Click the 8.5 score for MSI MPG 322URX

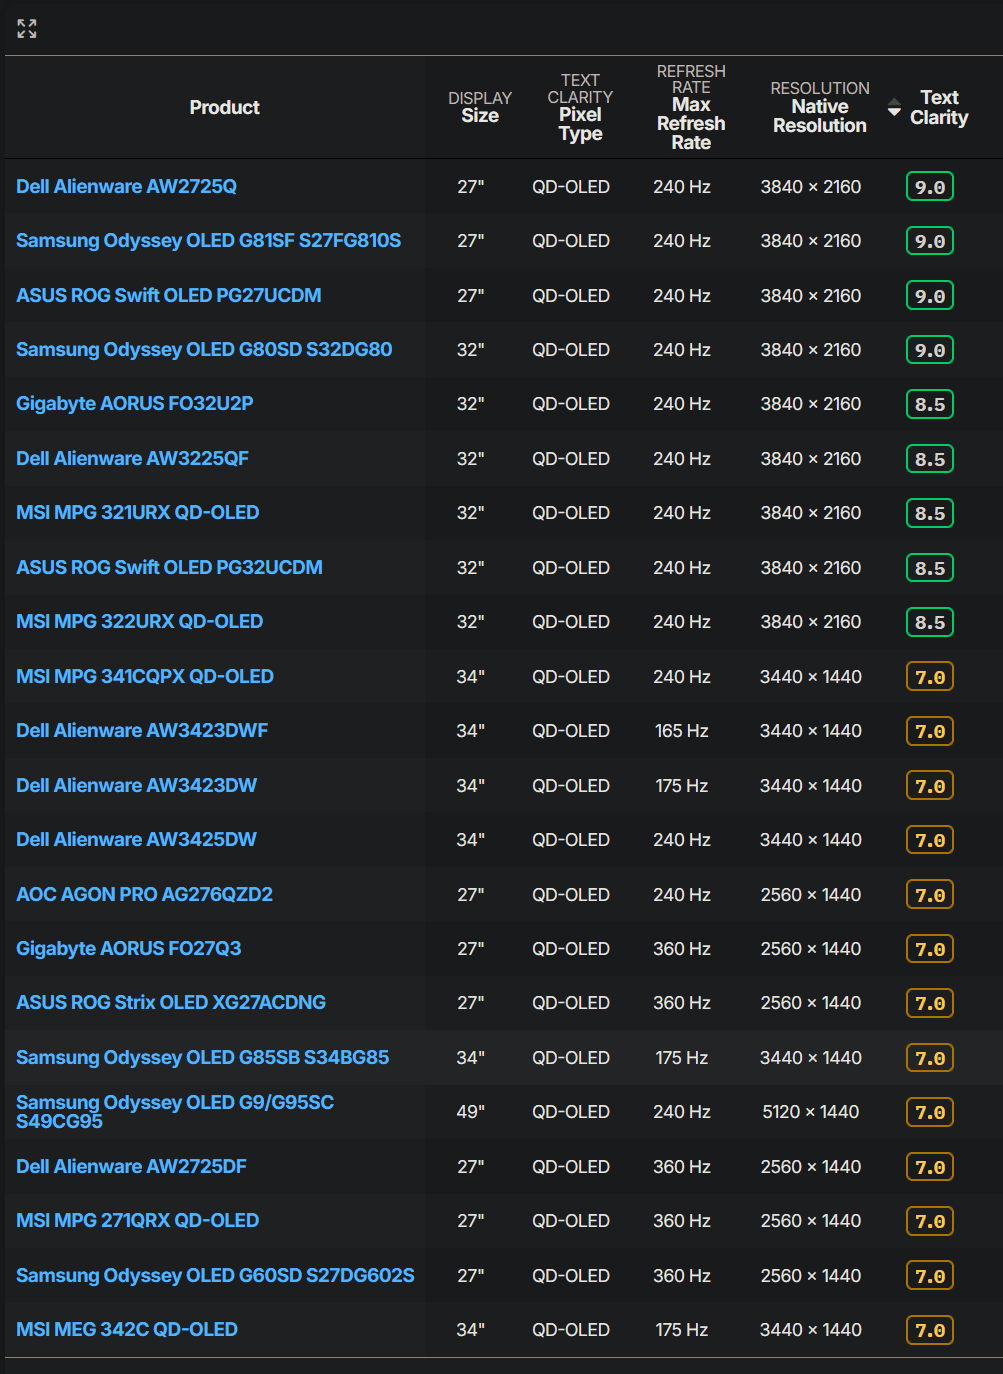[x=930, y=622]
